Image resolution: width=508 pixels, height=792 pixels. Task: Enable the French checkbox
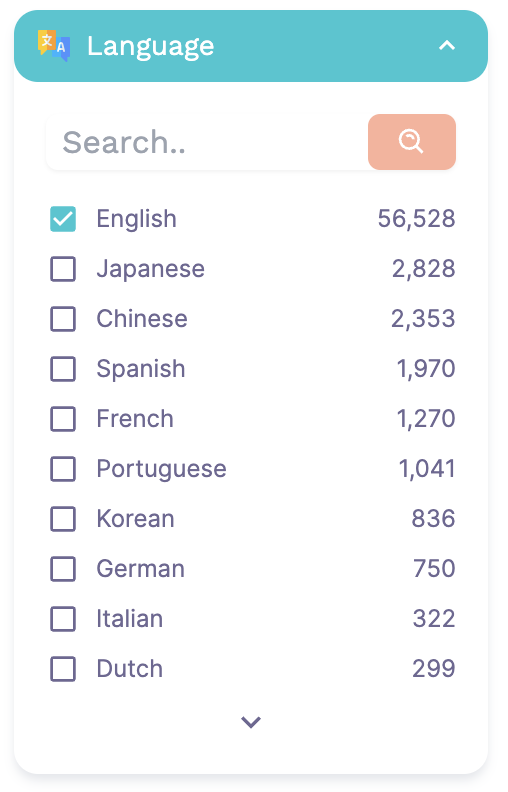point(63,419)
